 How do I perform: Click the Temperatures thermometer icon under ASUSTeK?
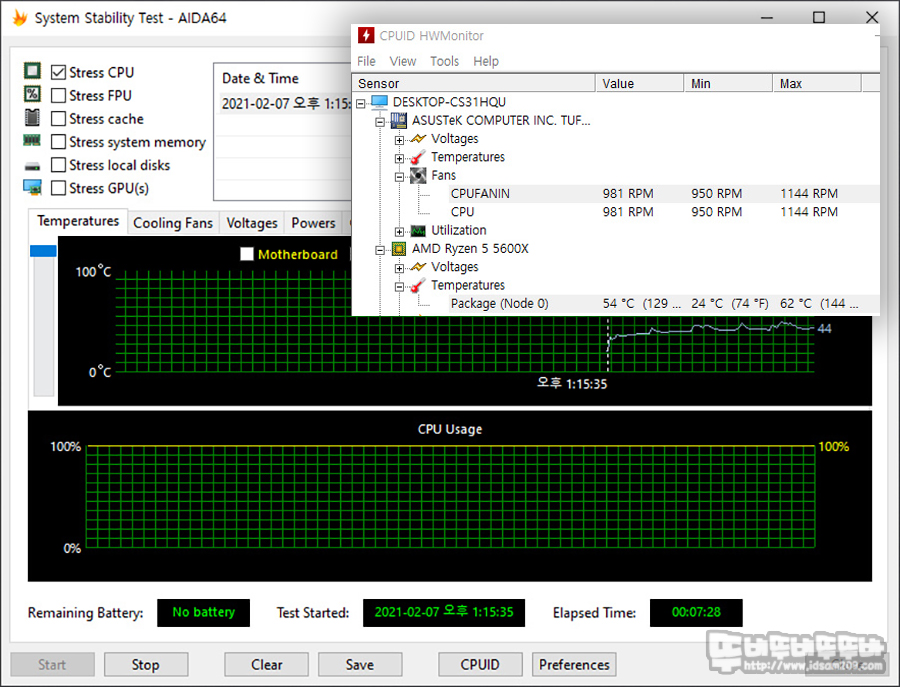click(418, 157)
